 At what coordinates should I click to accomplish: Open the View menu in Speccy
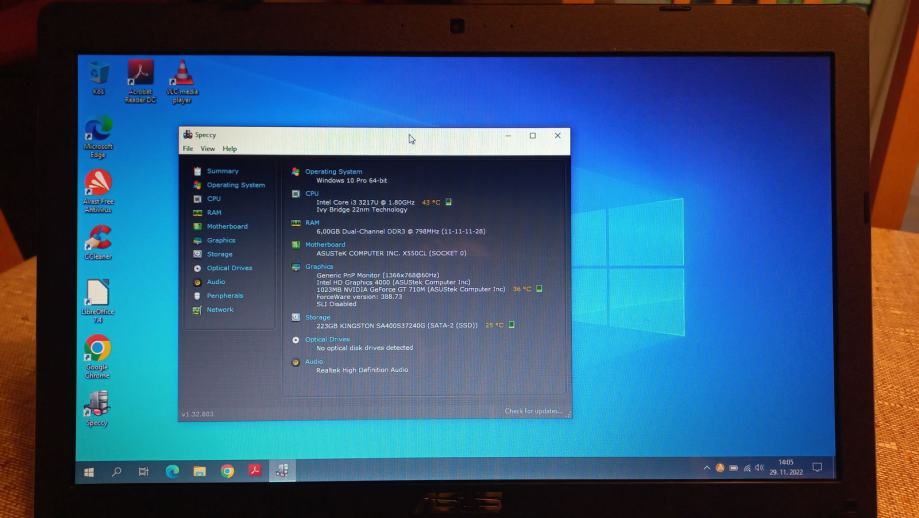[207, 149]
